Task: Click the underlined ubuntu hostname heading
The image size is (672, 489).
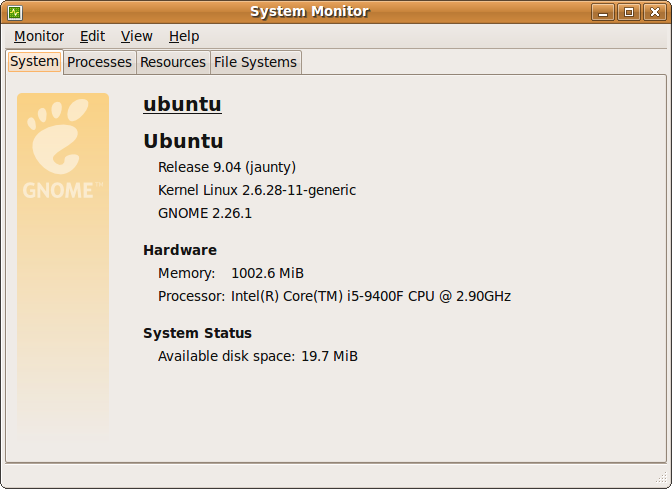Action: tap(182, 104)
